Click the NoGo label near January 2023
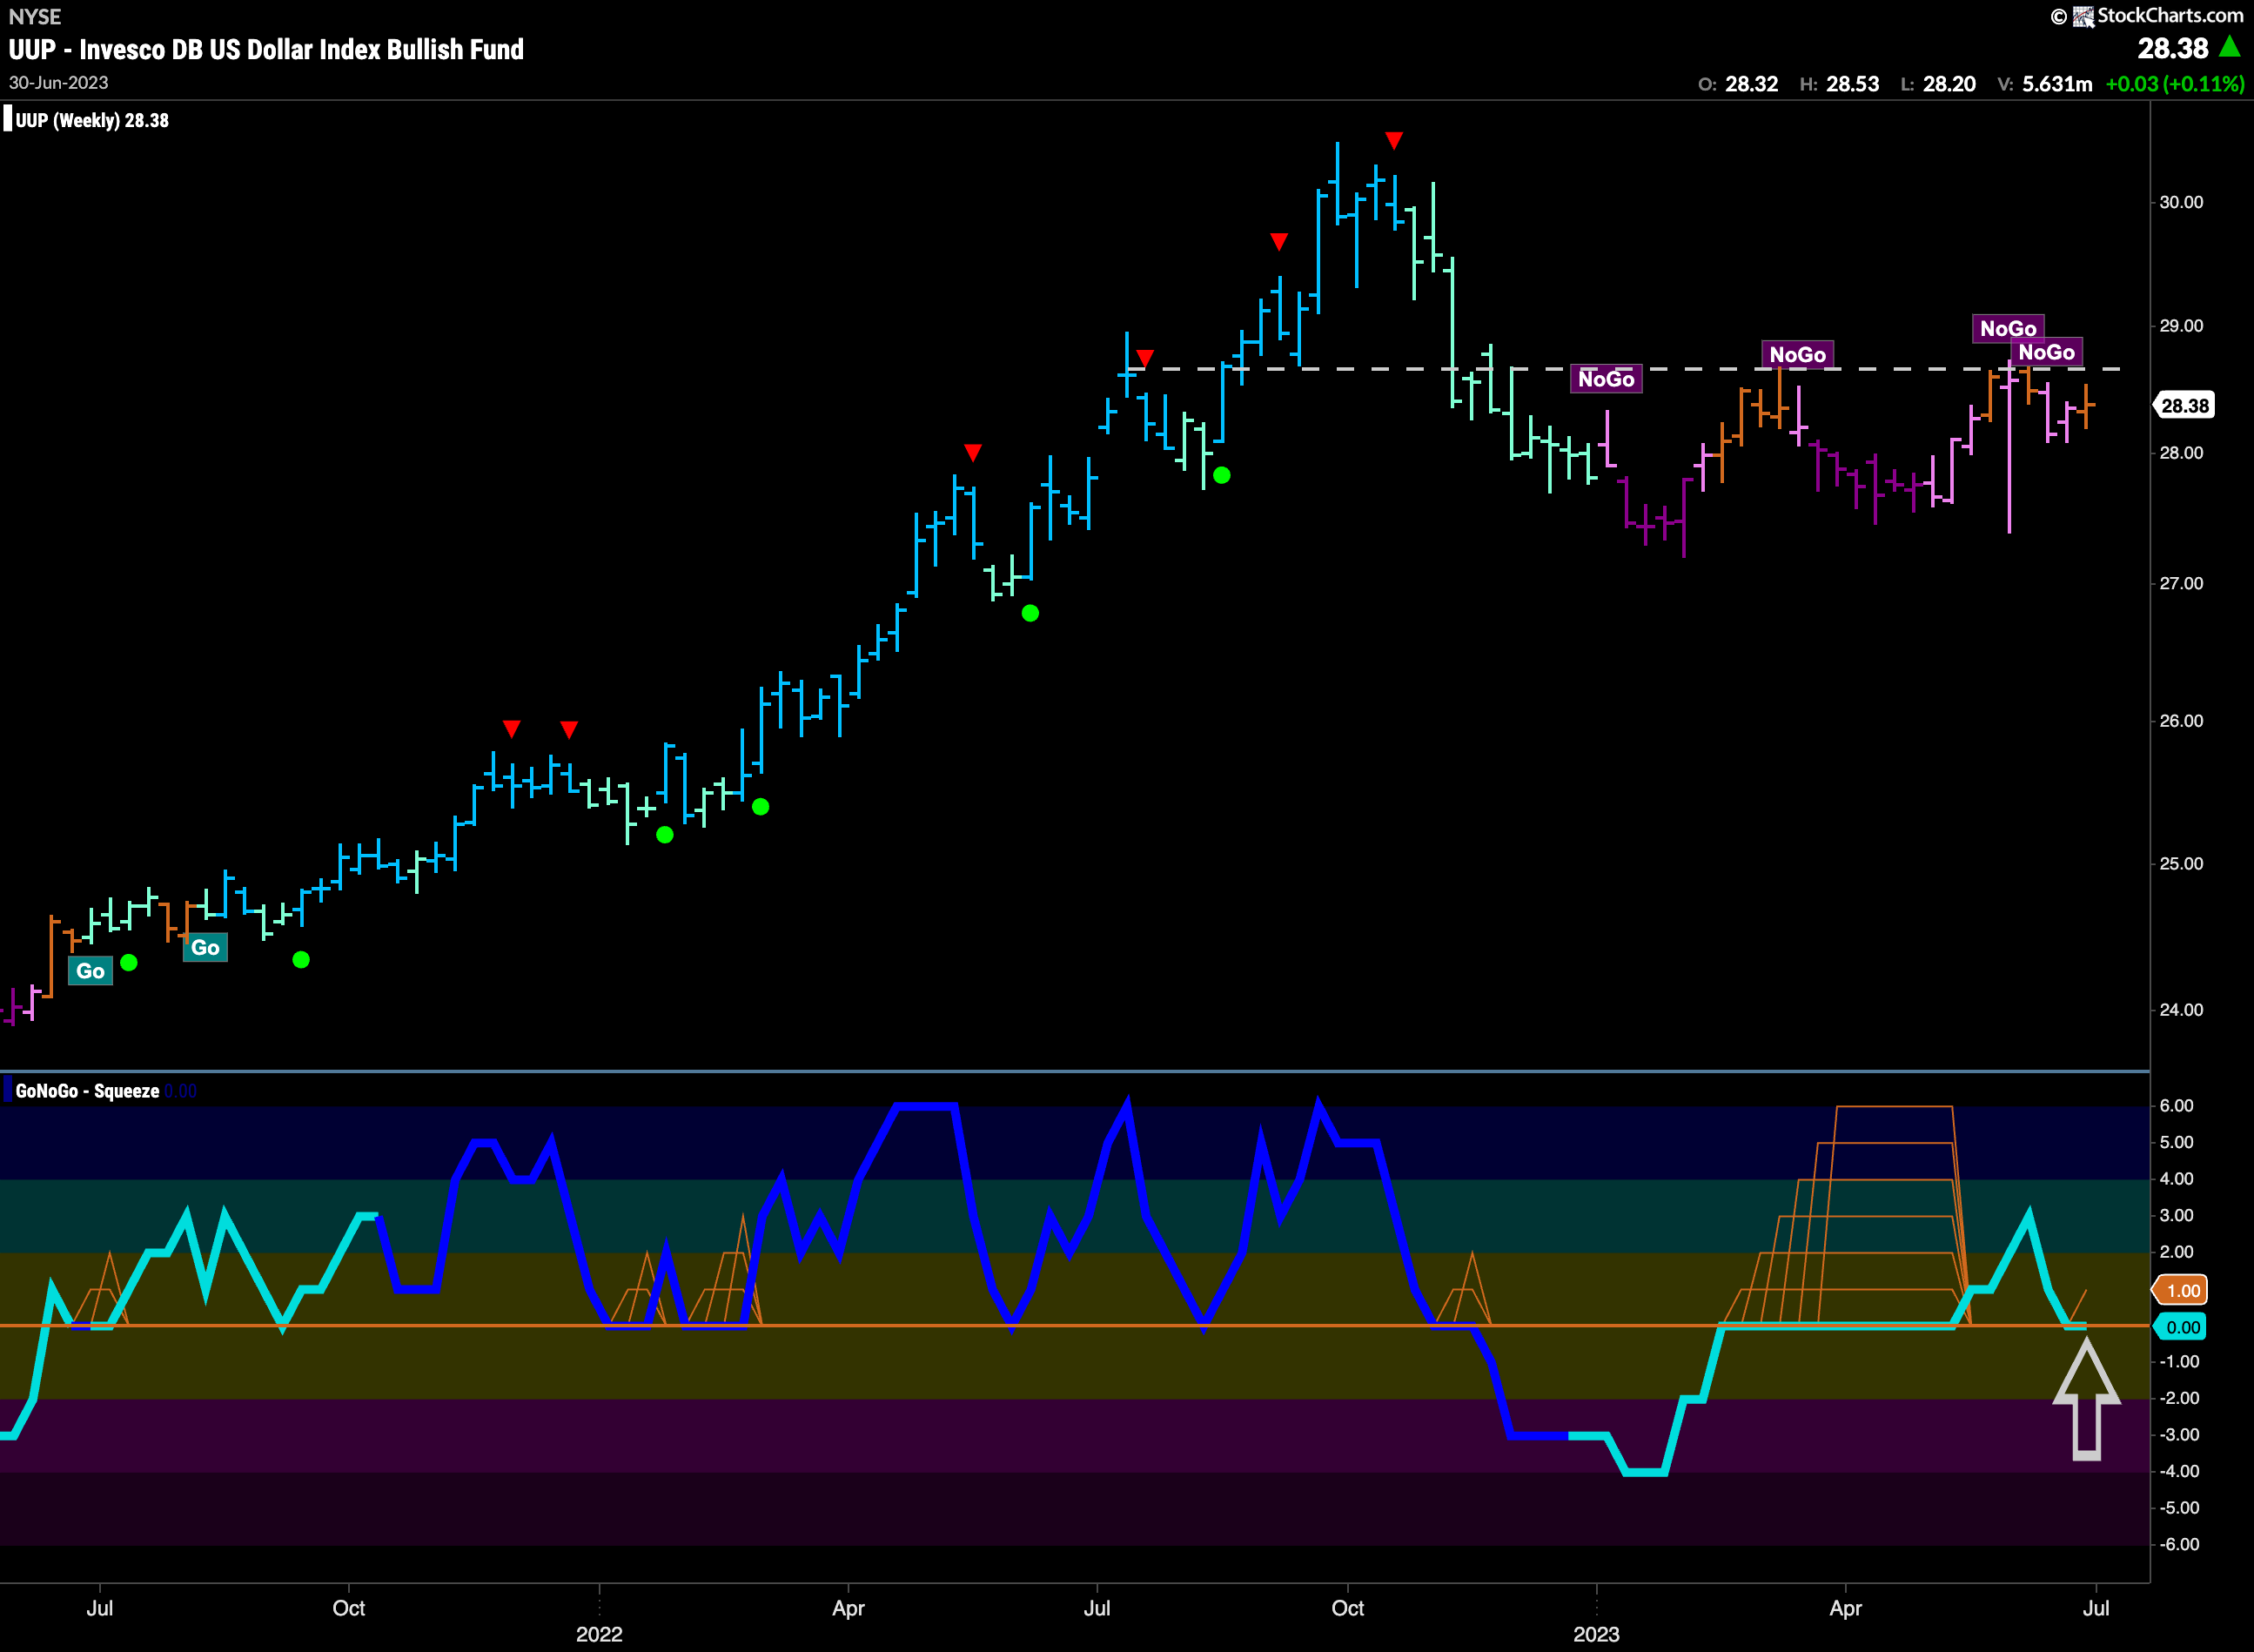 tap(1606, 379)
